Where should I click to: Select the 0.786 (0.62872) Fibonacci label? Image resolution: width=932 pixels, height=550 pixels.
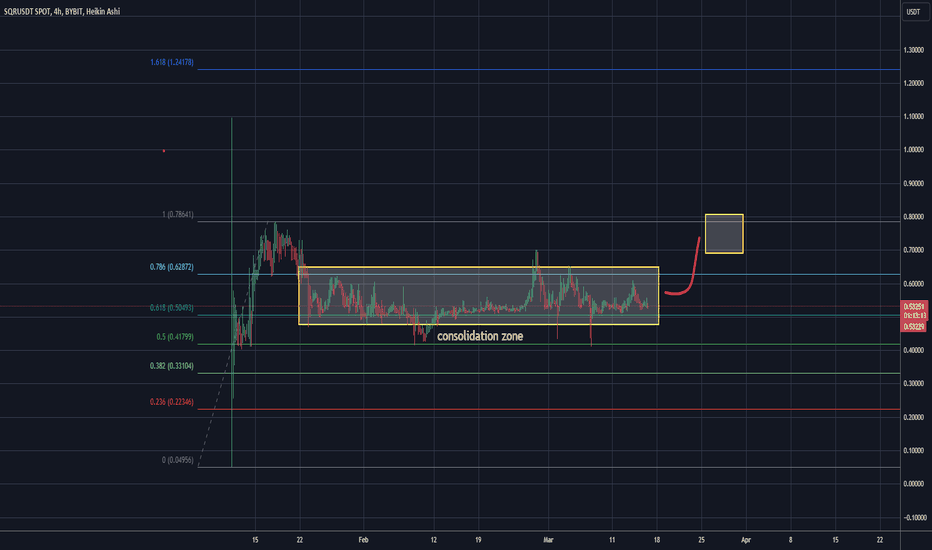(172, 267)
